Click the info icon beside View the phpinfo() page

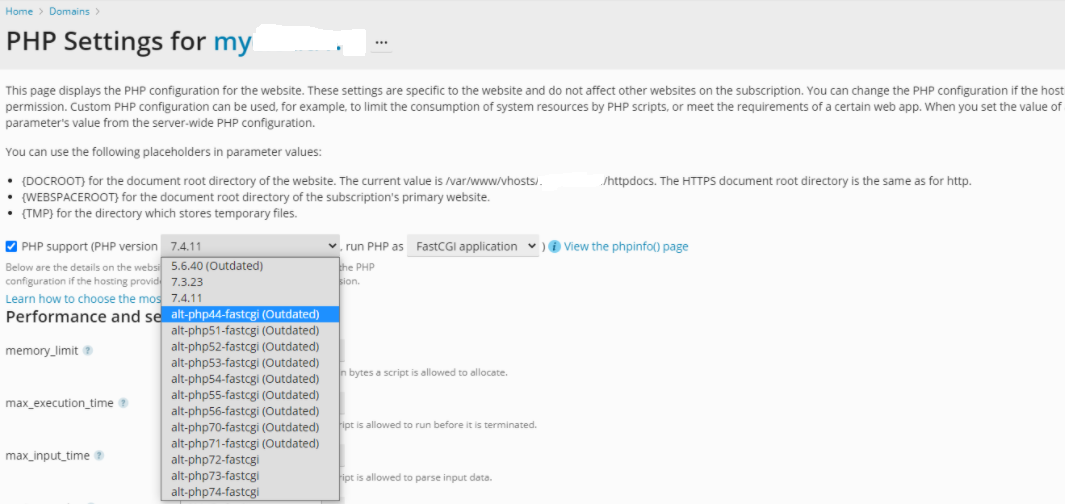(x=554, y=247)
